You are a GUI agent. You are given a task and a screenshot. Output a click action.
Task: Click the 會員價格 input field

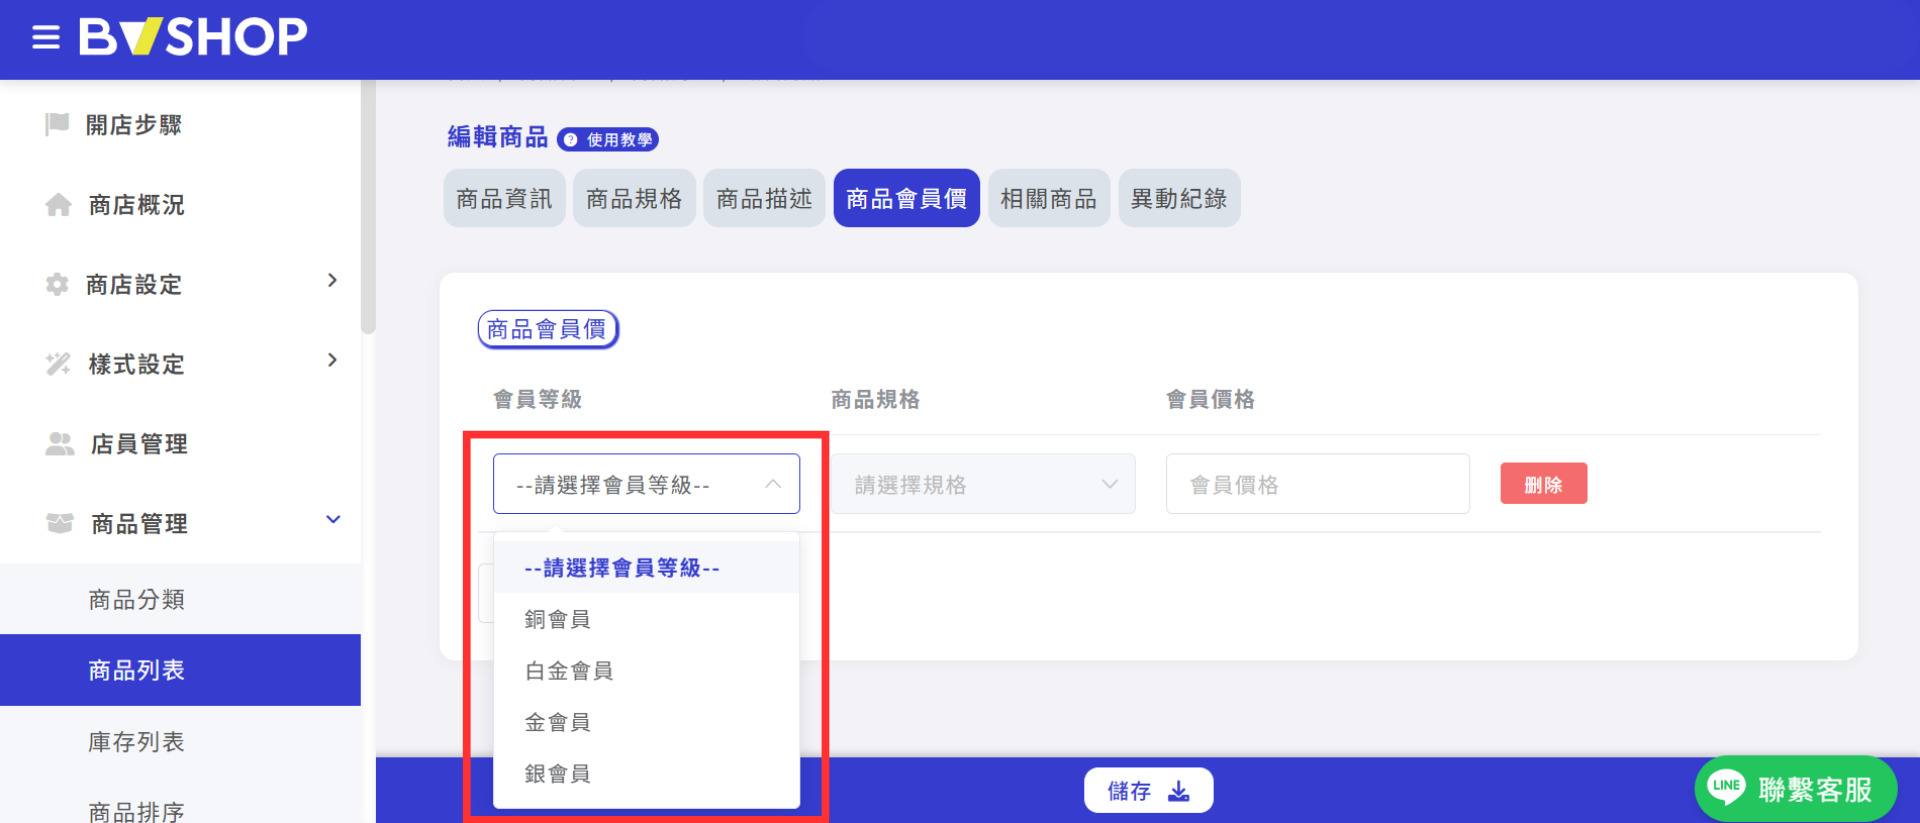[1318, 484]
